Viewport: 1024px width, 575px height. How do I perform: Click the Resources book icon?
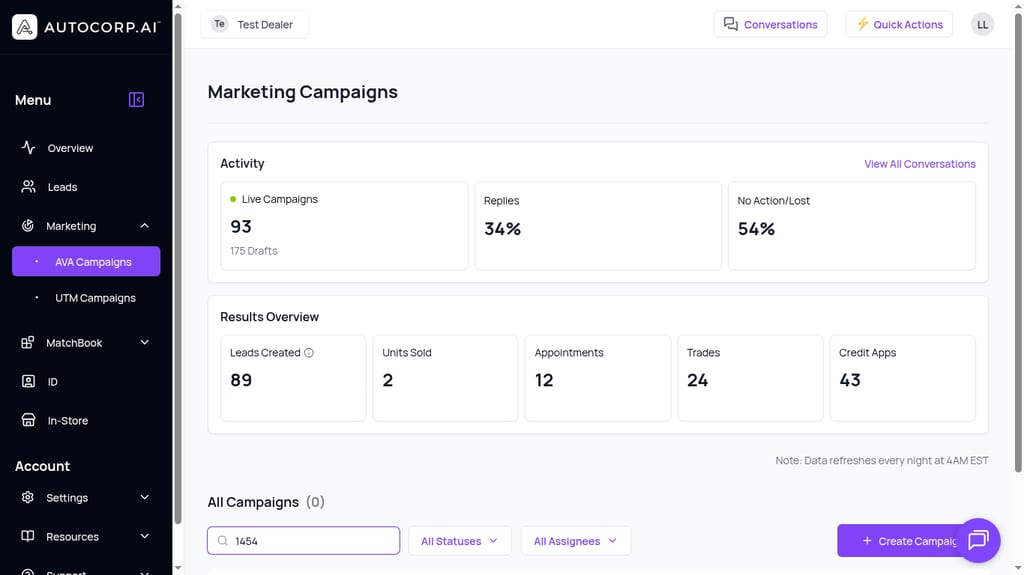point(27,536)
